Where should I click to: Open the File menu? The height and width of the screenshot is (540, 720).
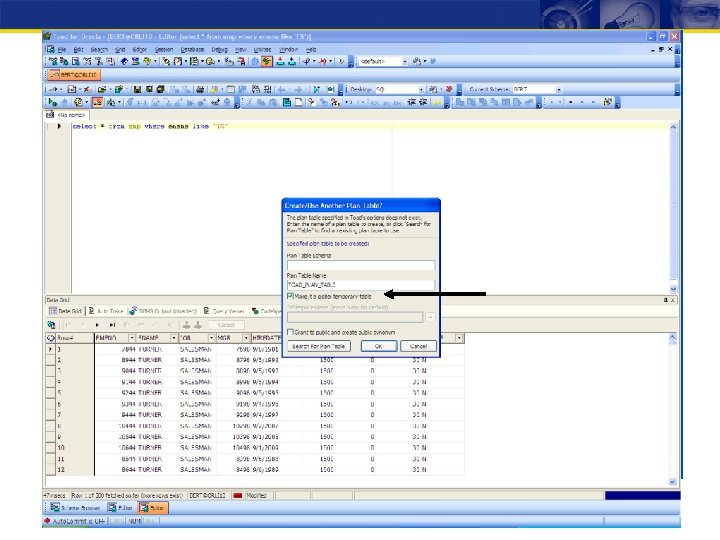(x=62, y=50)
